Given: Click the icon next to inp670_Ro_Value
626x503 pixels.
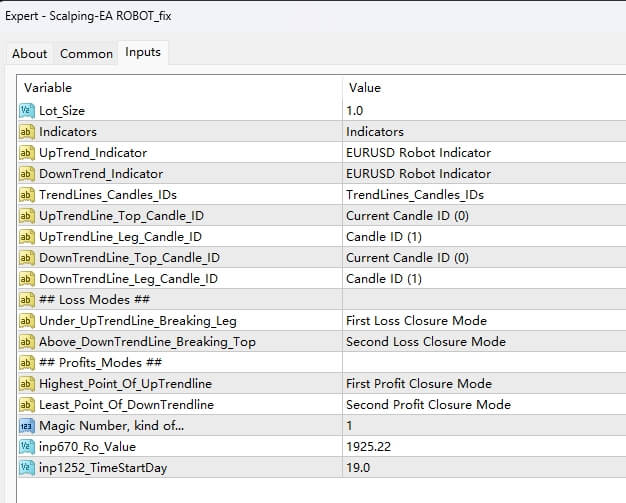Looking at the screenshot, I should (x=27, y=446).
